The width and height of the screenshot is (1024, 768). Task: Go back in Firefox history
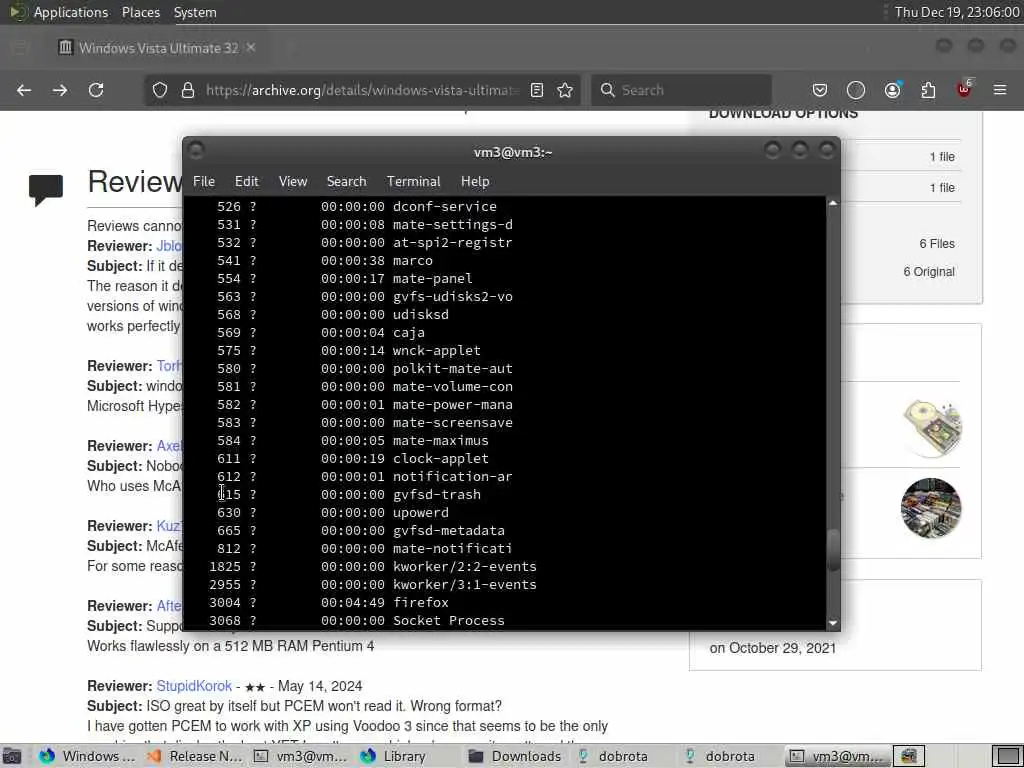[24, 90]
